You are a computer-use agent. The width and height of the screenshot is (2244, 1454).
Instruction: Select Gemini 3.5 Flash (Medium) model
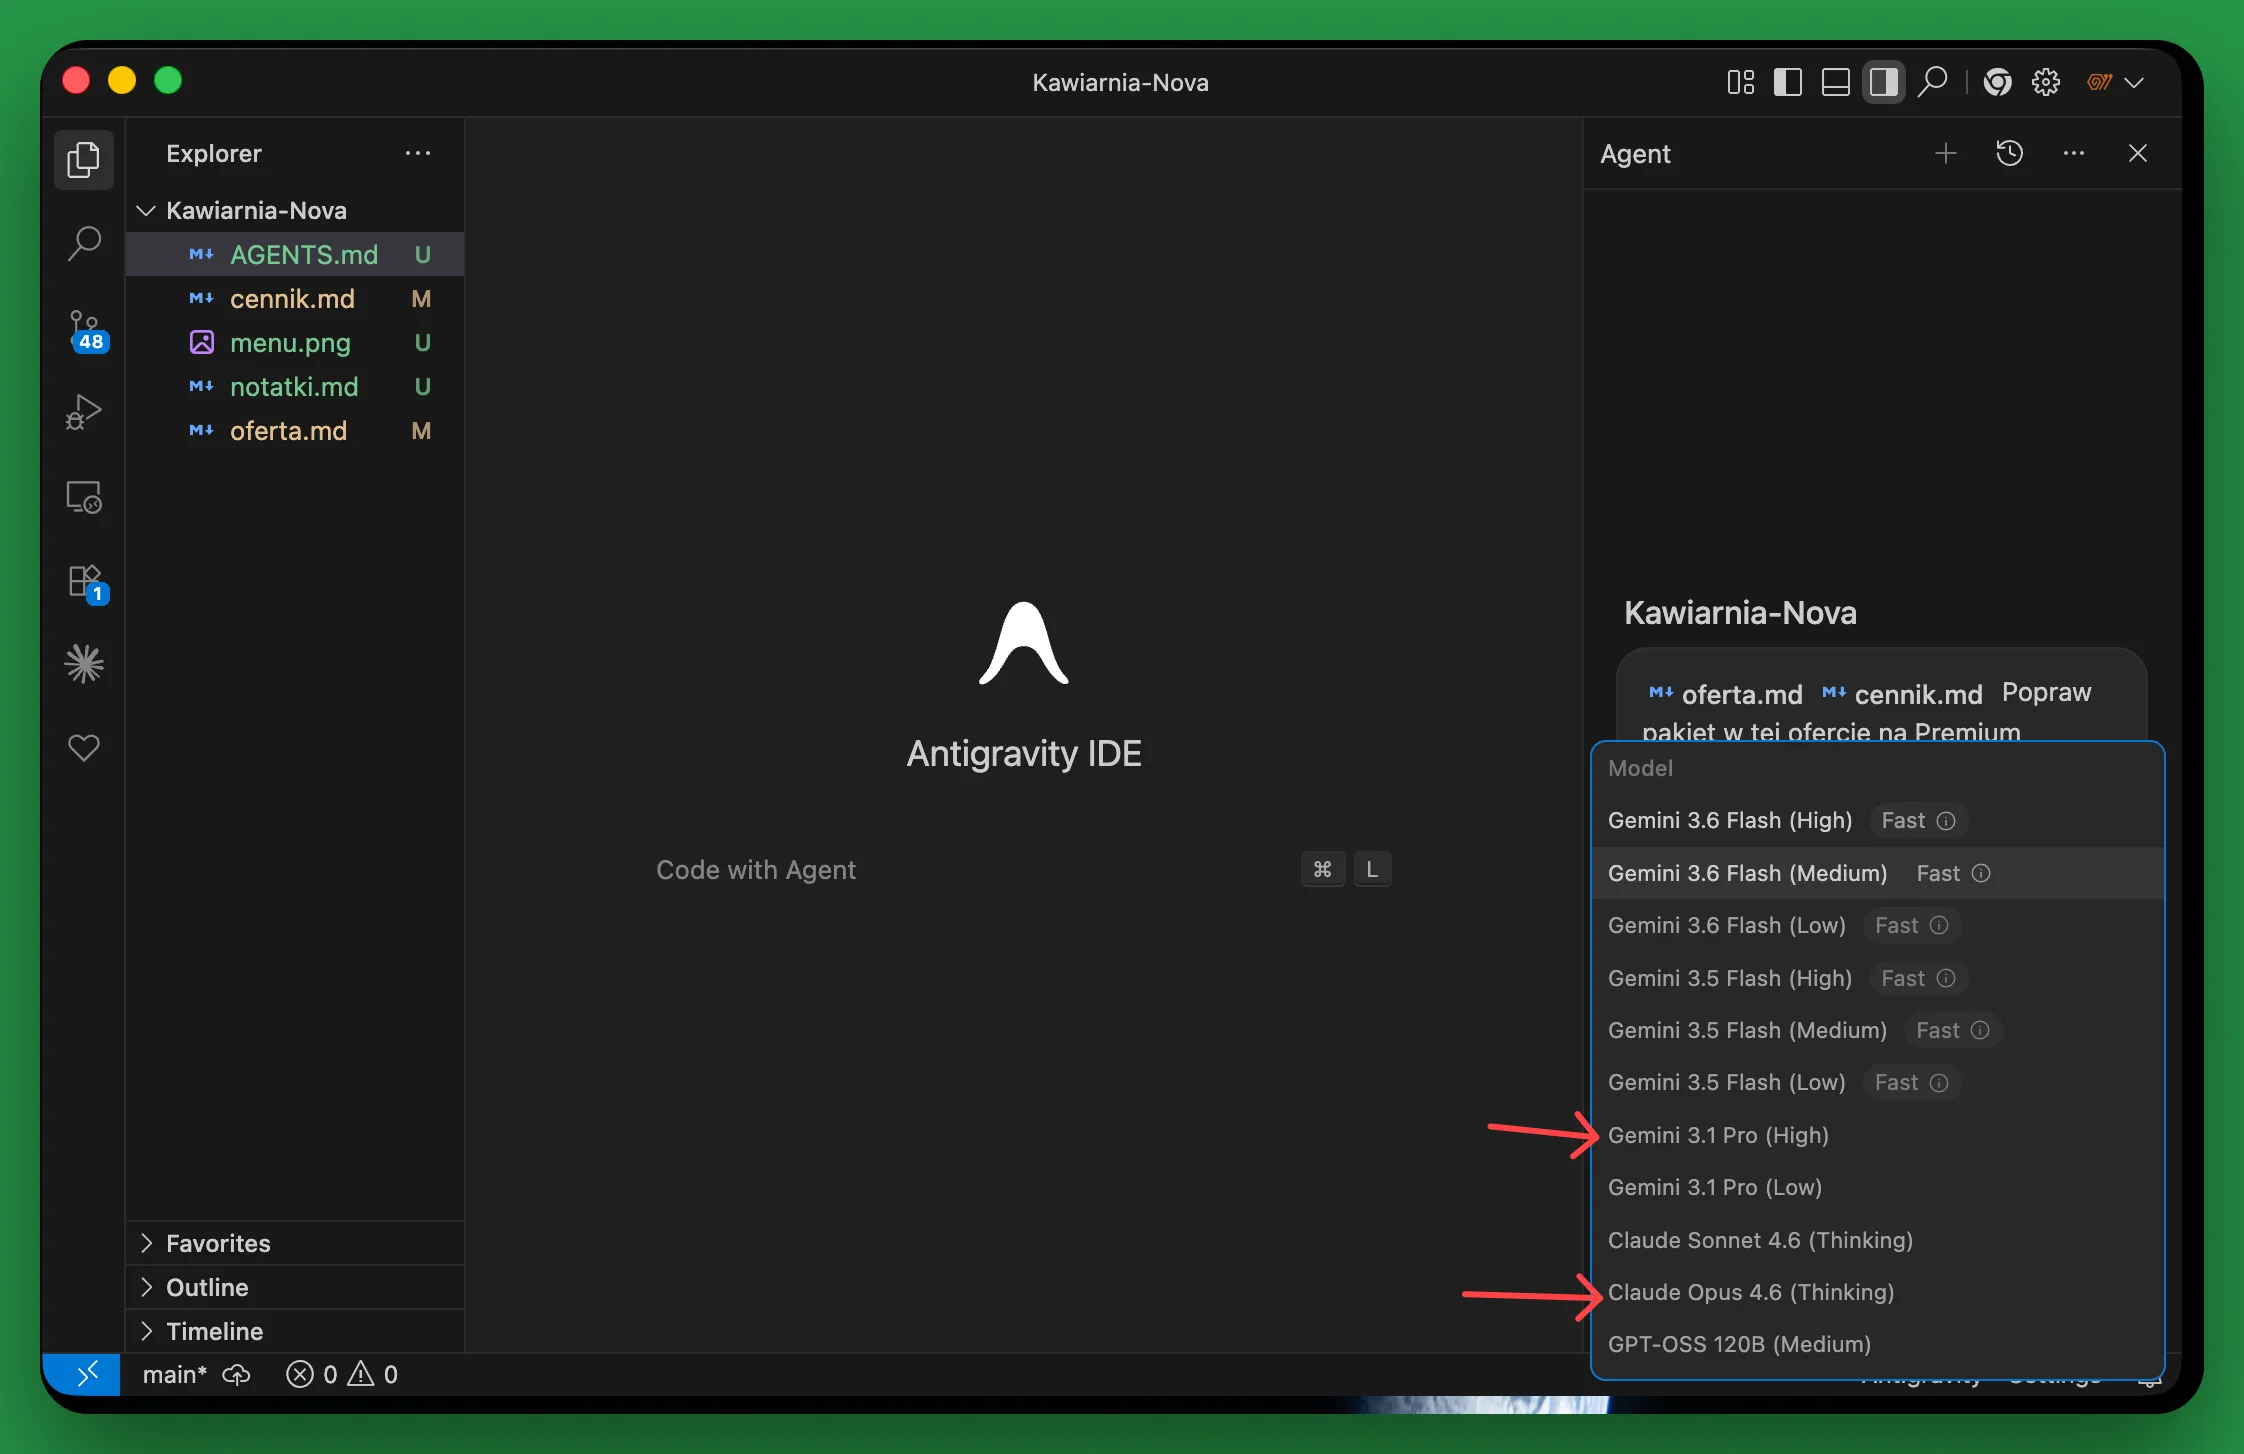pyautogui.click(x=1878, y=1030)
